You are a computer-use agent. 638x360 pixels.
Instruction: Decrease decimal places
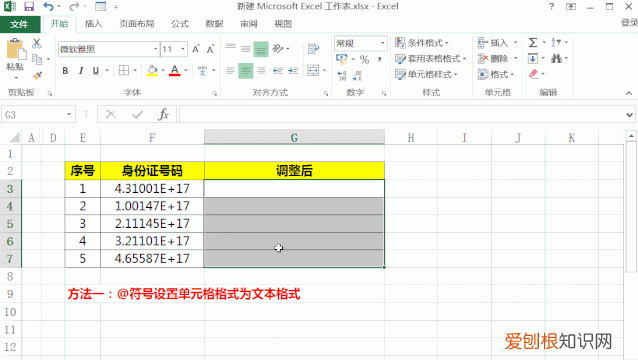click(357, 75)
